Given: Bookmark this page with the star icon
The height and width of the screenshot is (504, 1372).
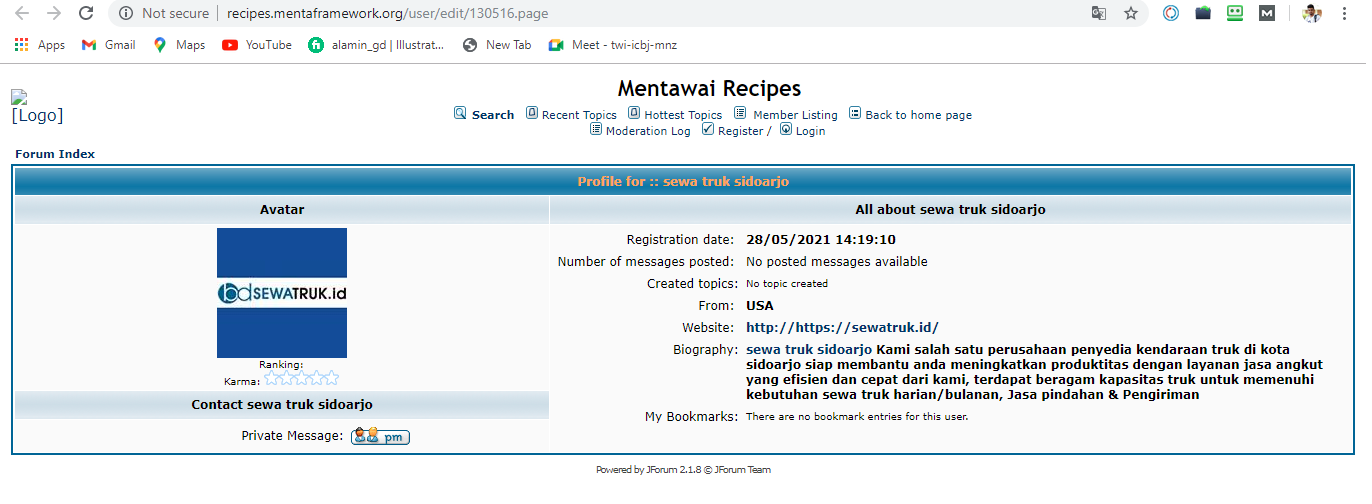Looking at the screenshot, I should pyautogui.click(x=1131, y=14).
